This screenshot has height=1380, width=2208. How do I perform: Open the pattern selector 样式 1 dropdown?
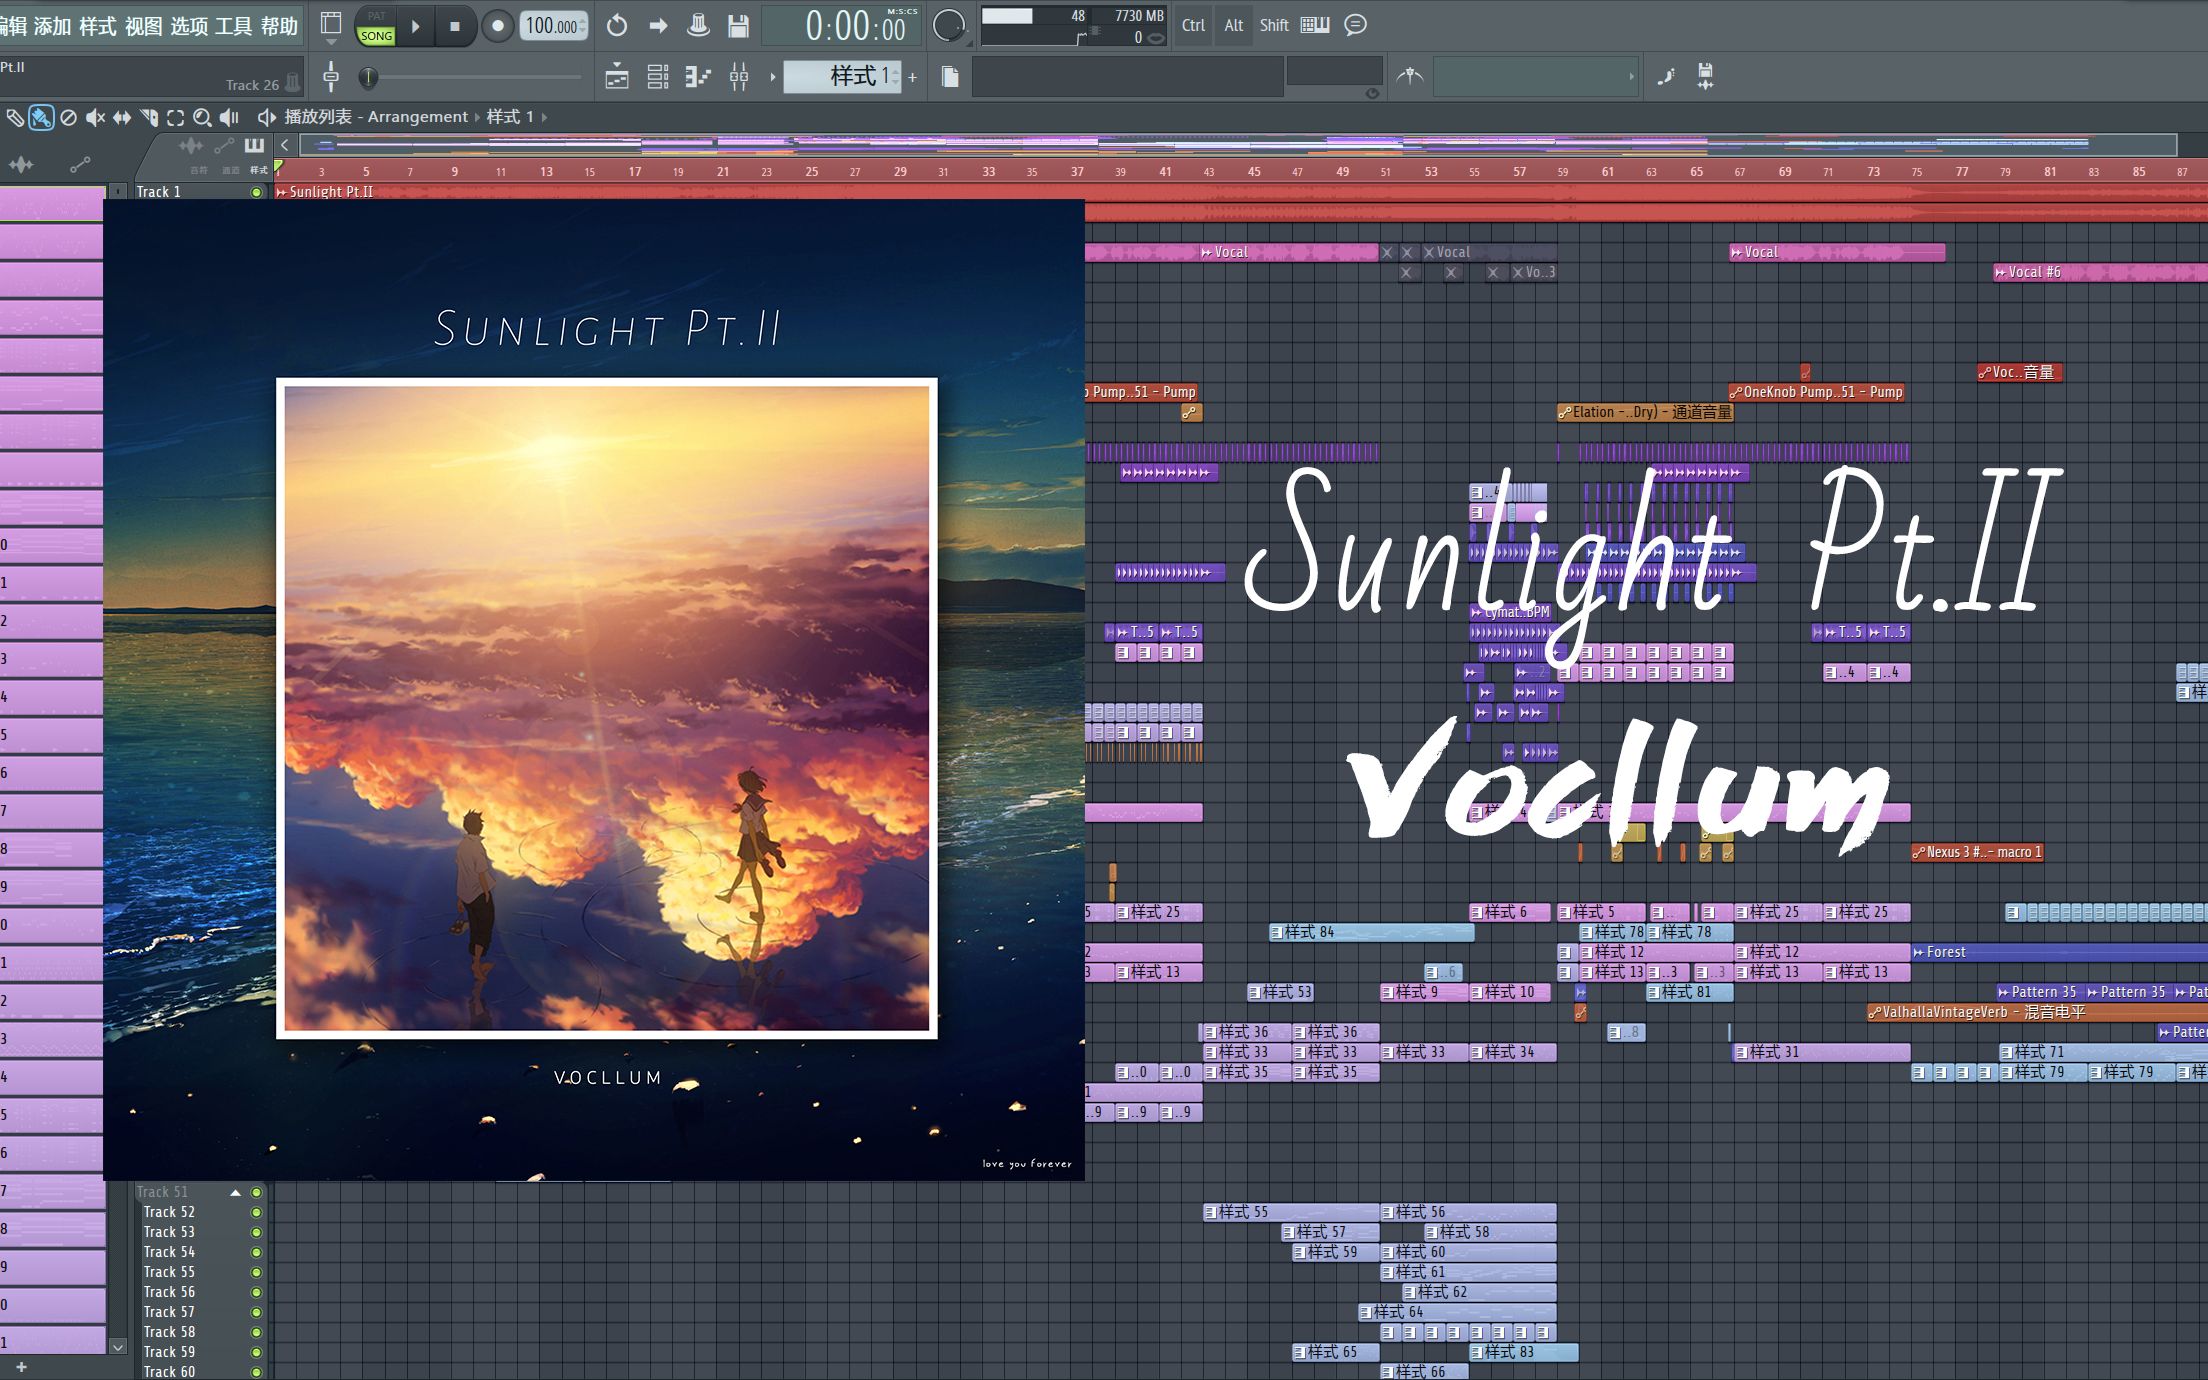[842, 76]
